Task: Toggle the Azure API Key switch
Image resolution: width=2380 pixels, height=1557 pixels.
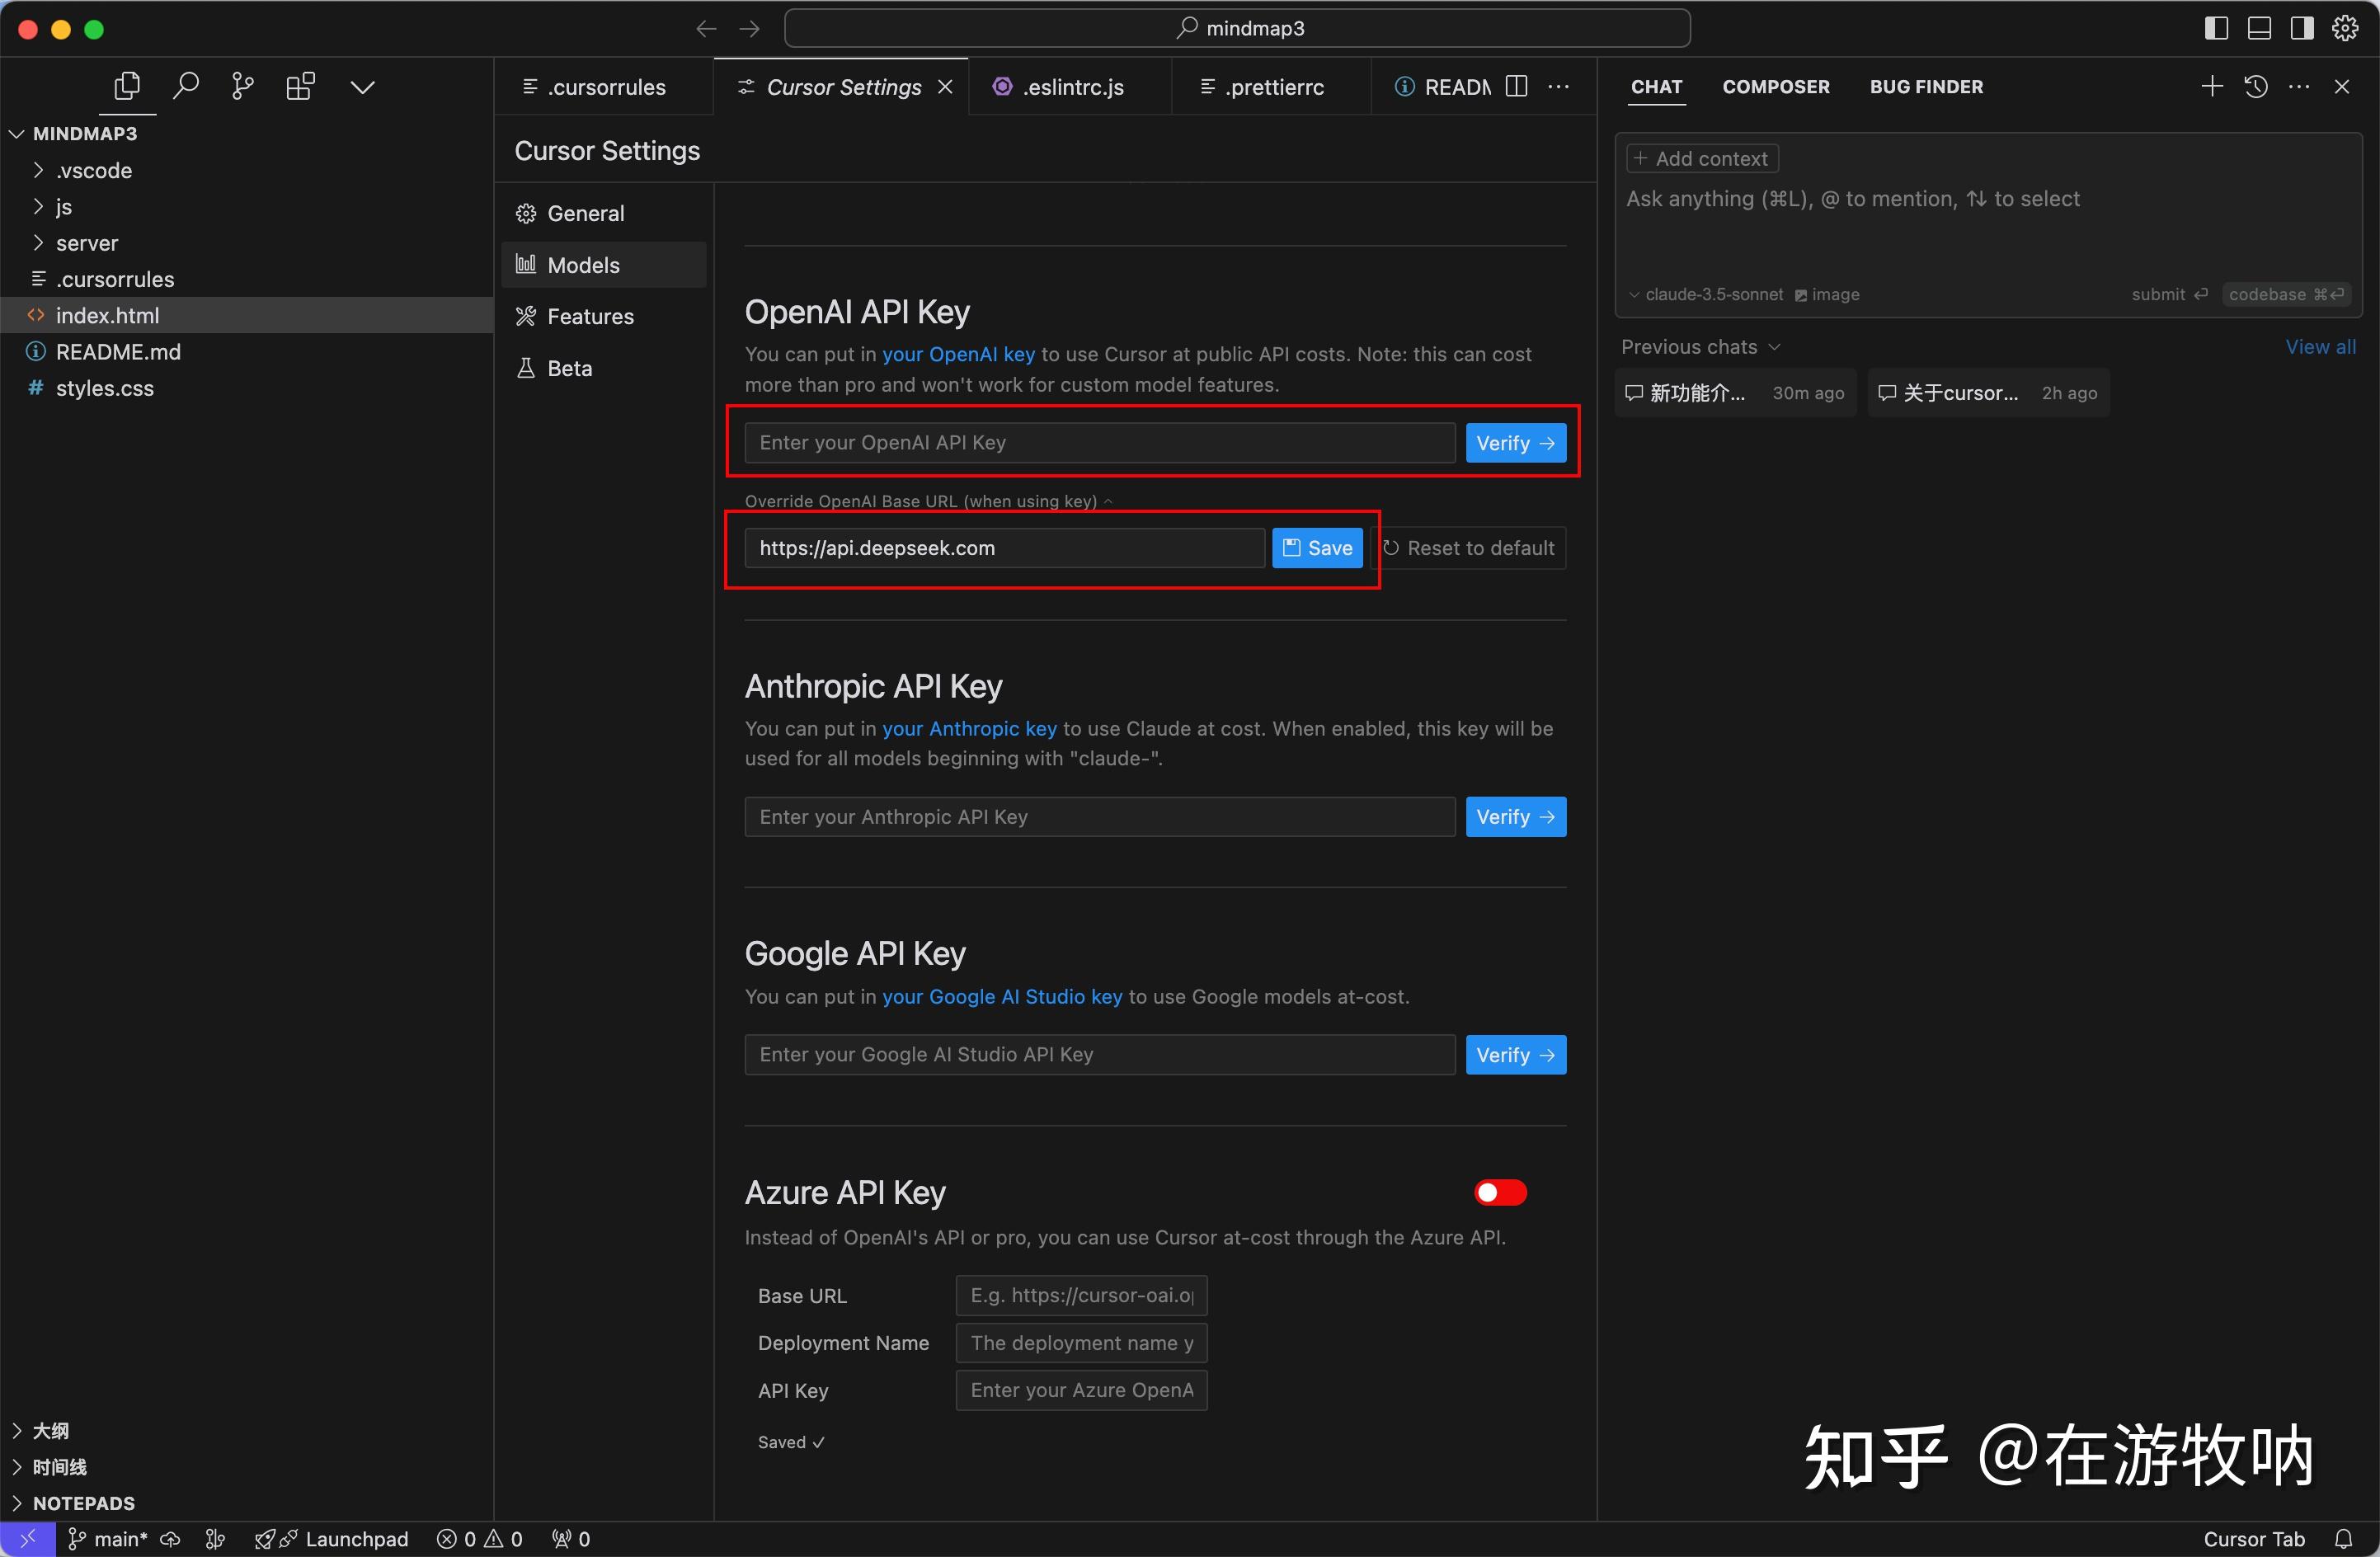Action: tap(1499, 1192)
